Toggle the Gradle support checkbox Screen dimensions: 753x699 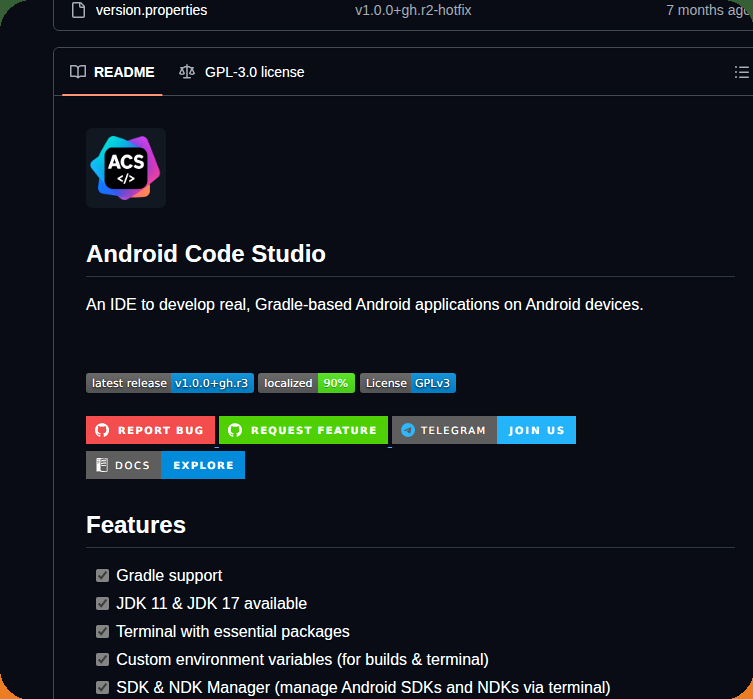102,575
